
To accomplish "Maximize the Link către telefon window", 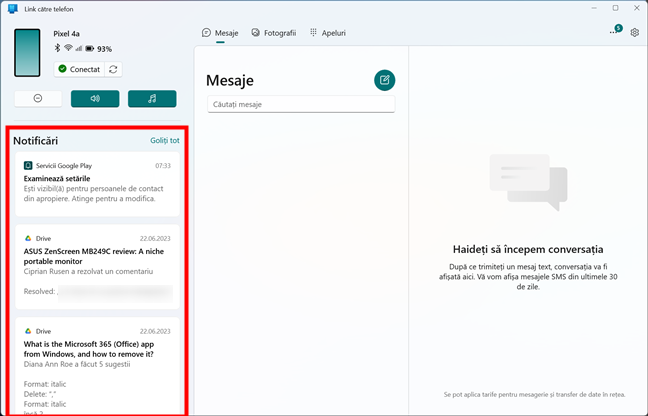I will click(615, 8).
